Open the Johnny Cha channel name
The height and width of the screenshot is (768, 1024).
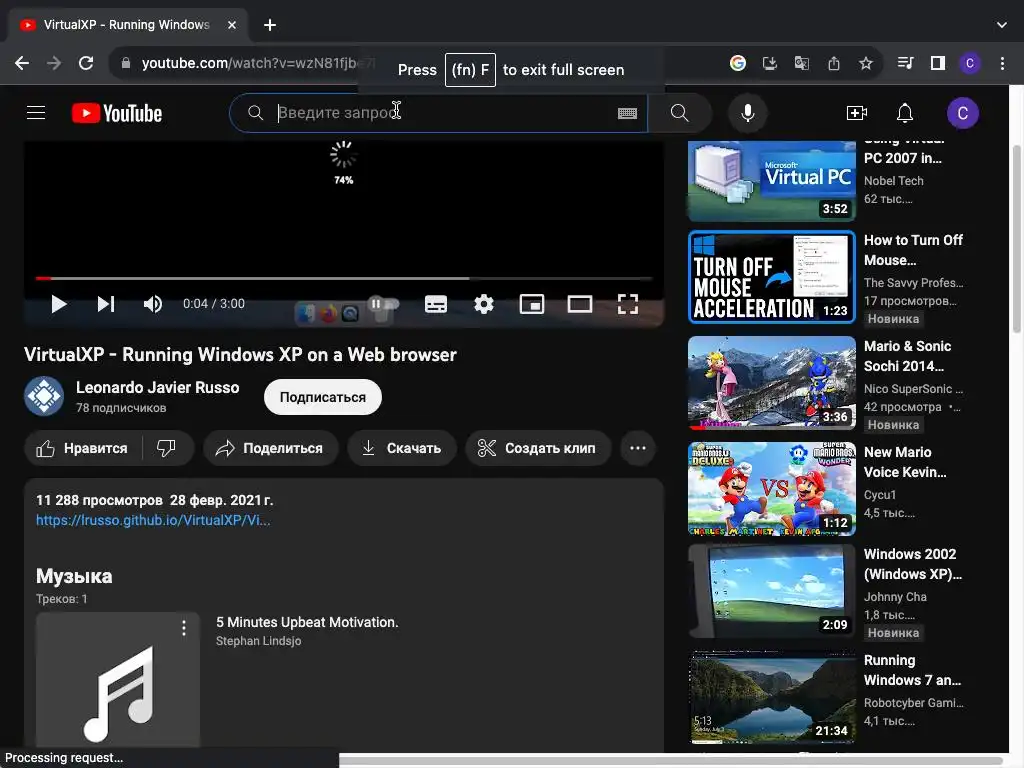click(x=895, y=597)
